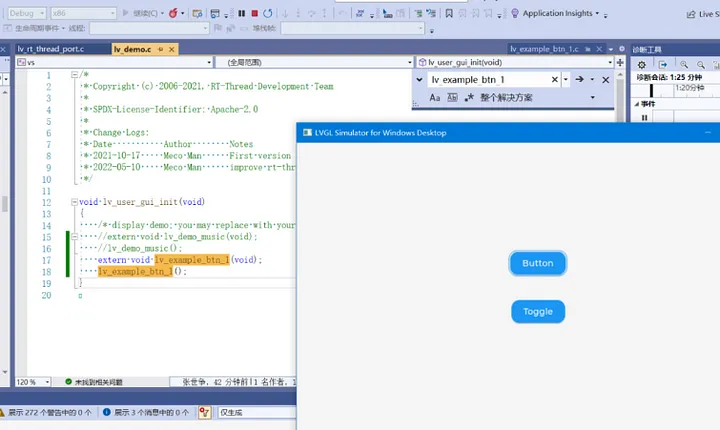720x430 pixels.
Task: Open the lv_example_btn_1.c preview tab
Action: [x=544, y=49]
